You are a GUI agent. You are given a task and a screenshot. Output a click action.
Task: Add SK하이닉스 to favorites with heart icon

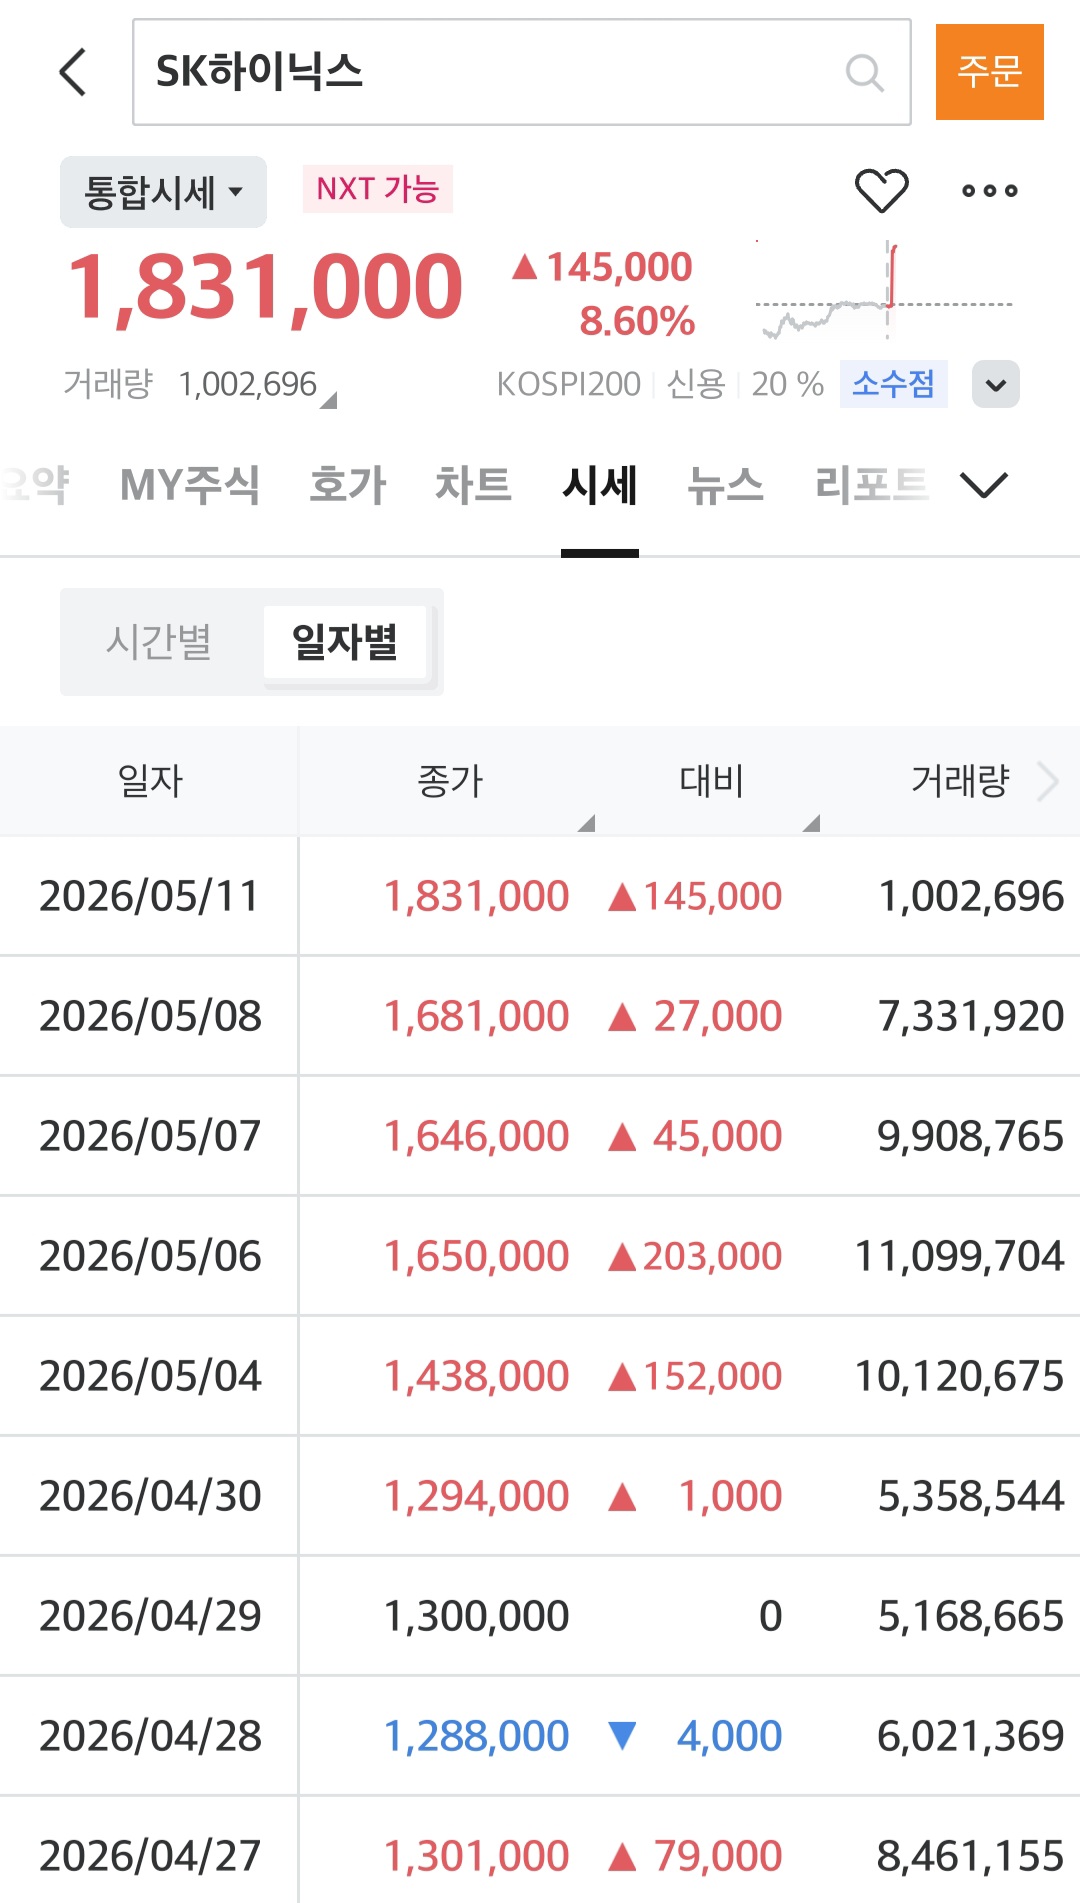pos(881,190)
